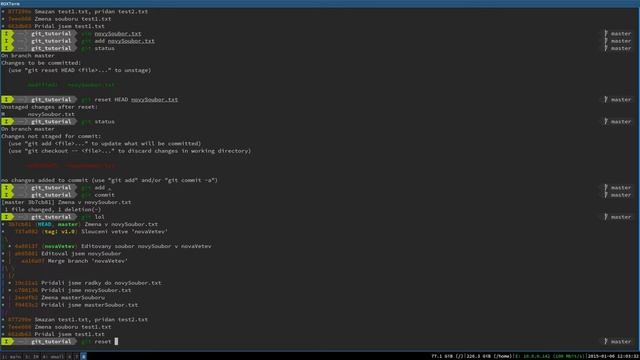This screenshot has width=640, height=360.
Task: Place cursor at the block cursor after 'git reset'
Action: tap(116, 341)
